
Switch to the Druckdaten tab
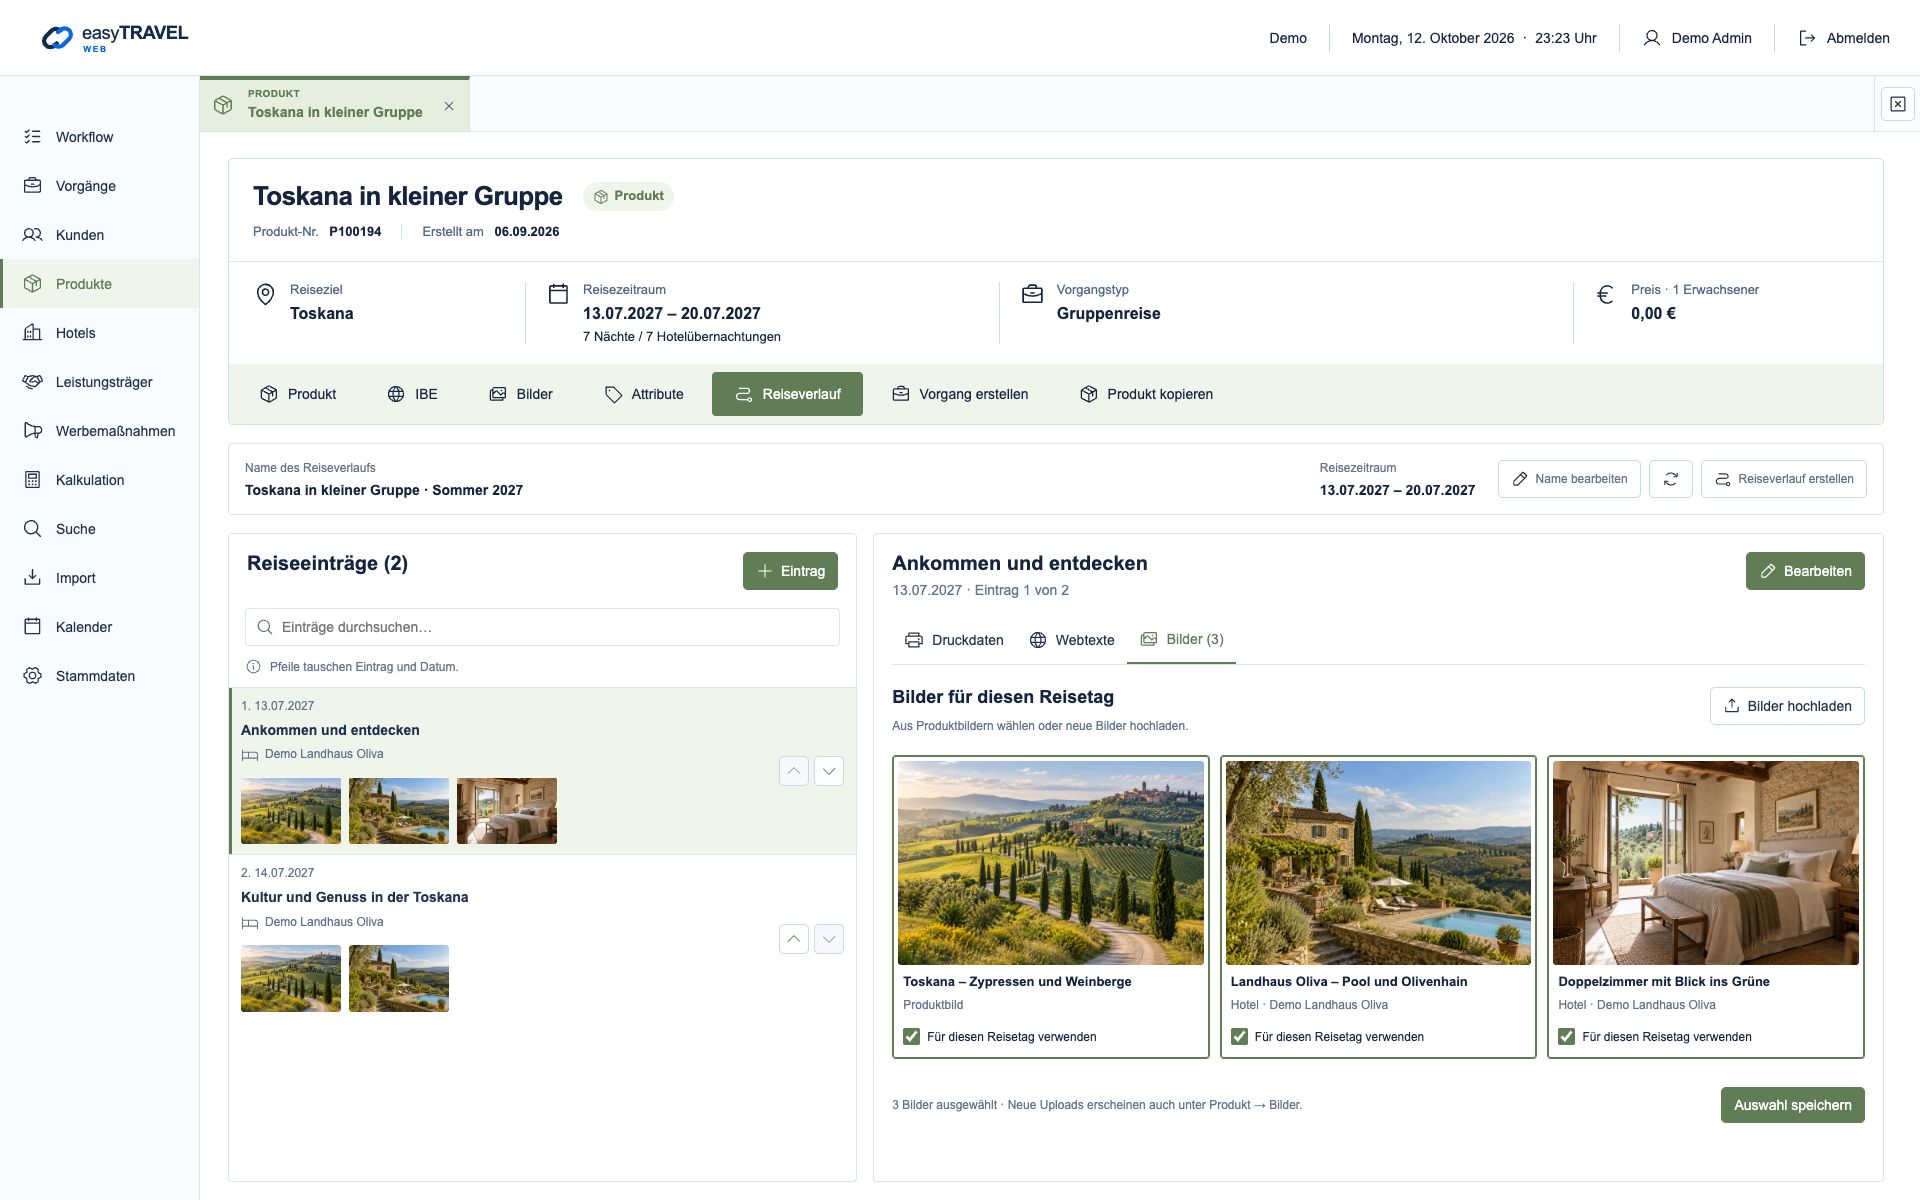click(x=954, y=640)
